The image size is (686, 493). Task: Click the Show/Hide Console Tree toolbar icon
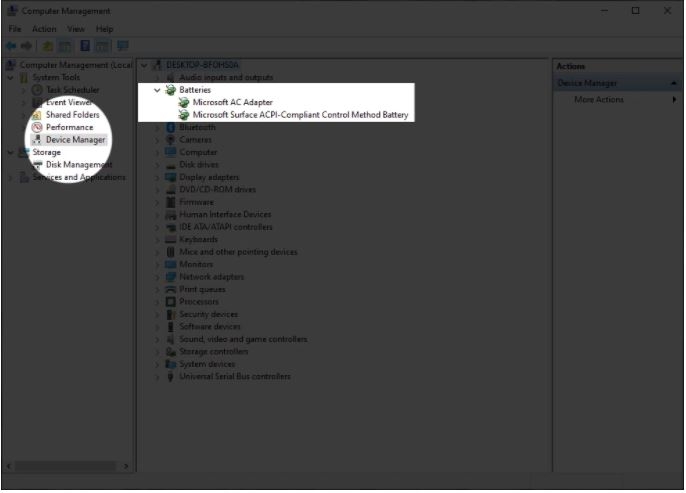point(65,46)
